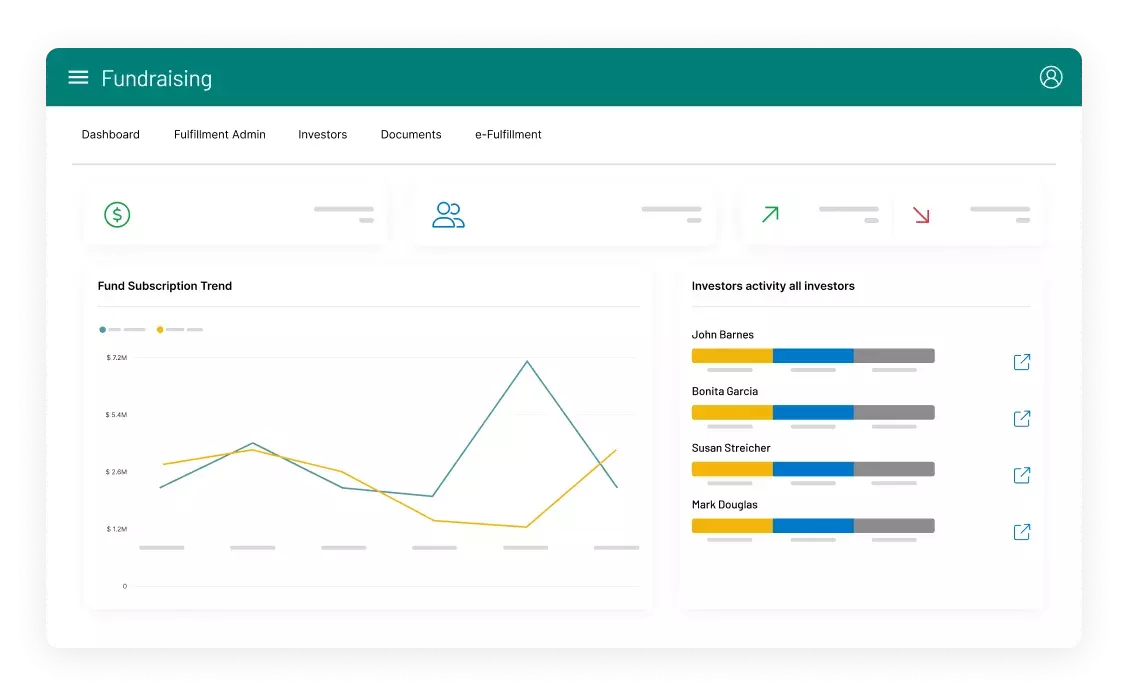Viewport: 1130px width, 696px height.
Task: Click the red downward trend arrow
Action: (x=921, y=214)
